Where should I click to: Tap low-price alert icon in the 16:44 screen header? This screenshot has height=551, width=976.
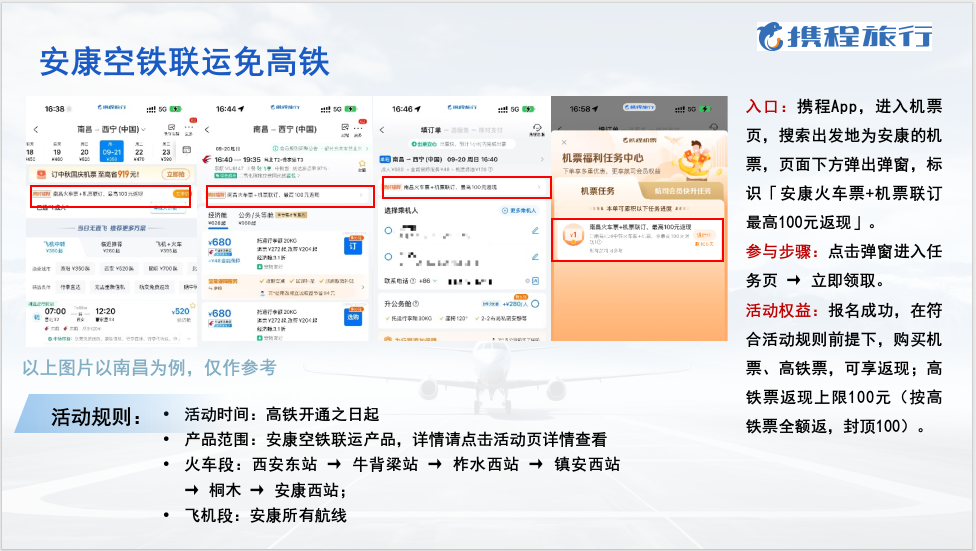click(344, 129)
